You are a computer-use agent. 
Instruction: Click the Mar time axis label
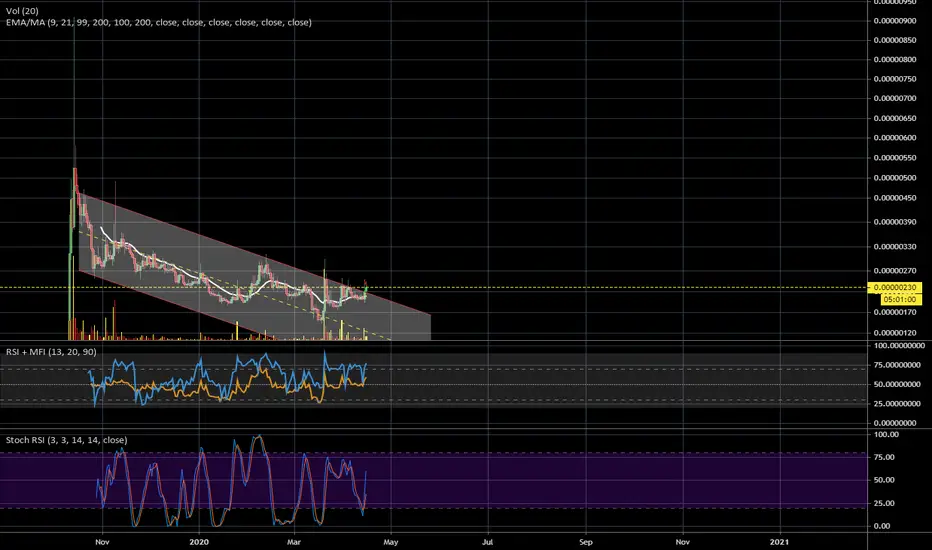click(x=294, y=542)
